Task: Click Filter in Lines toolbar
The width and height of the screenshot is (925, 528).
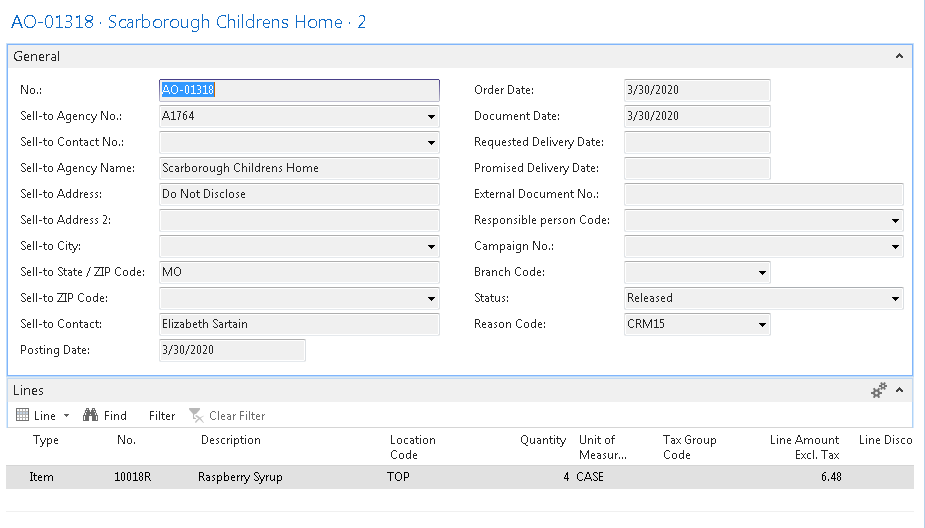Action: click(x=161, y=415)
